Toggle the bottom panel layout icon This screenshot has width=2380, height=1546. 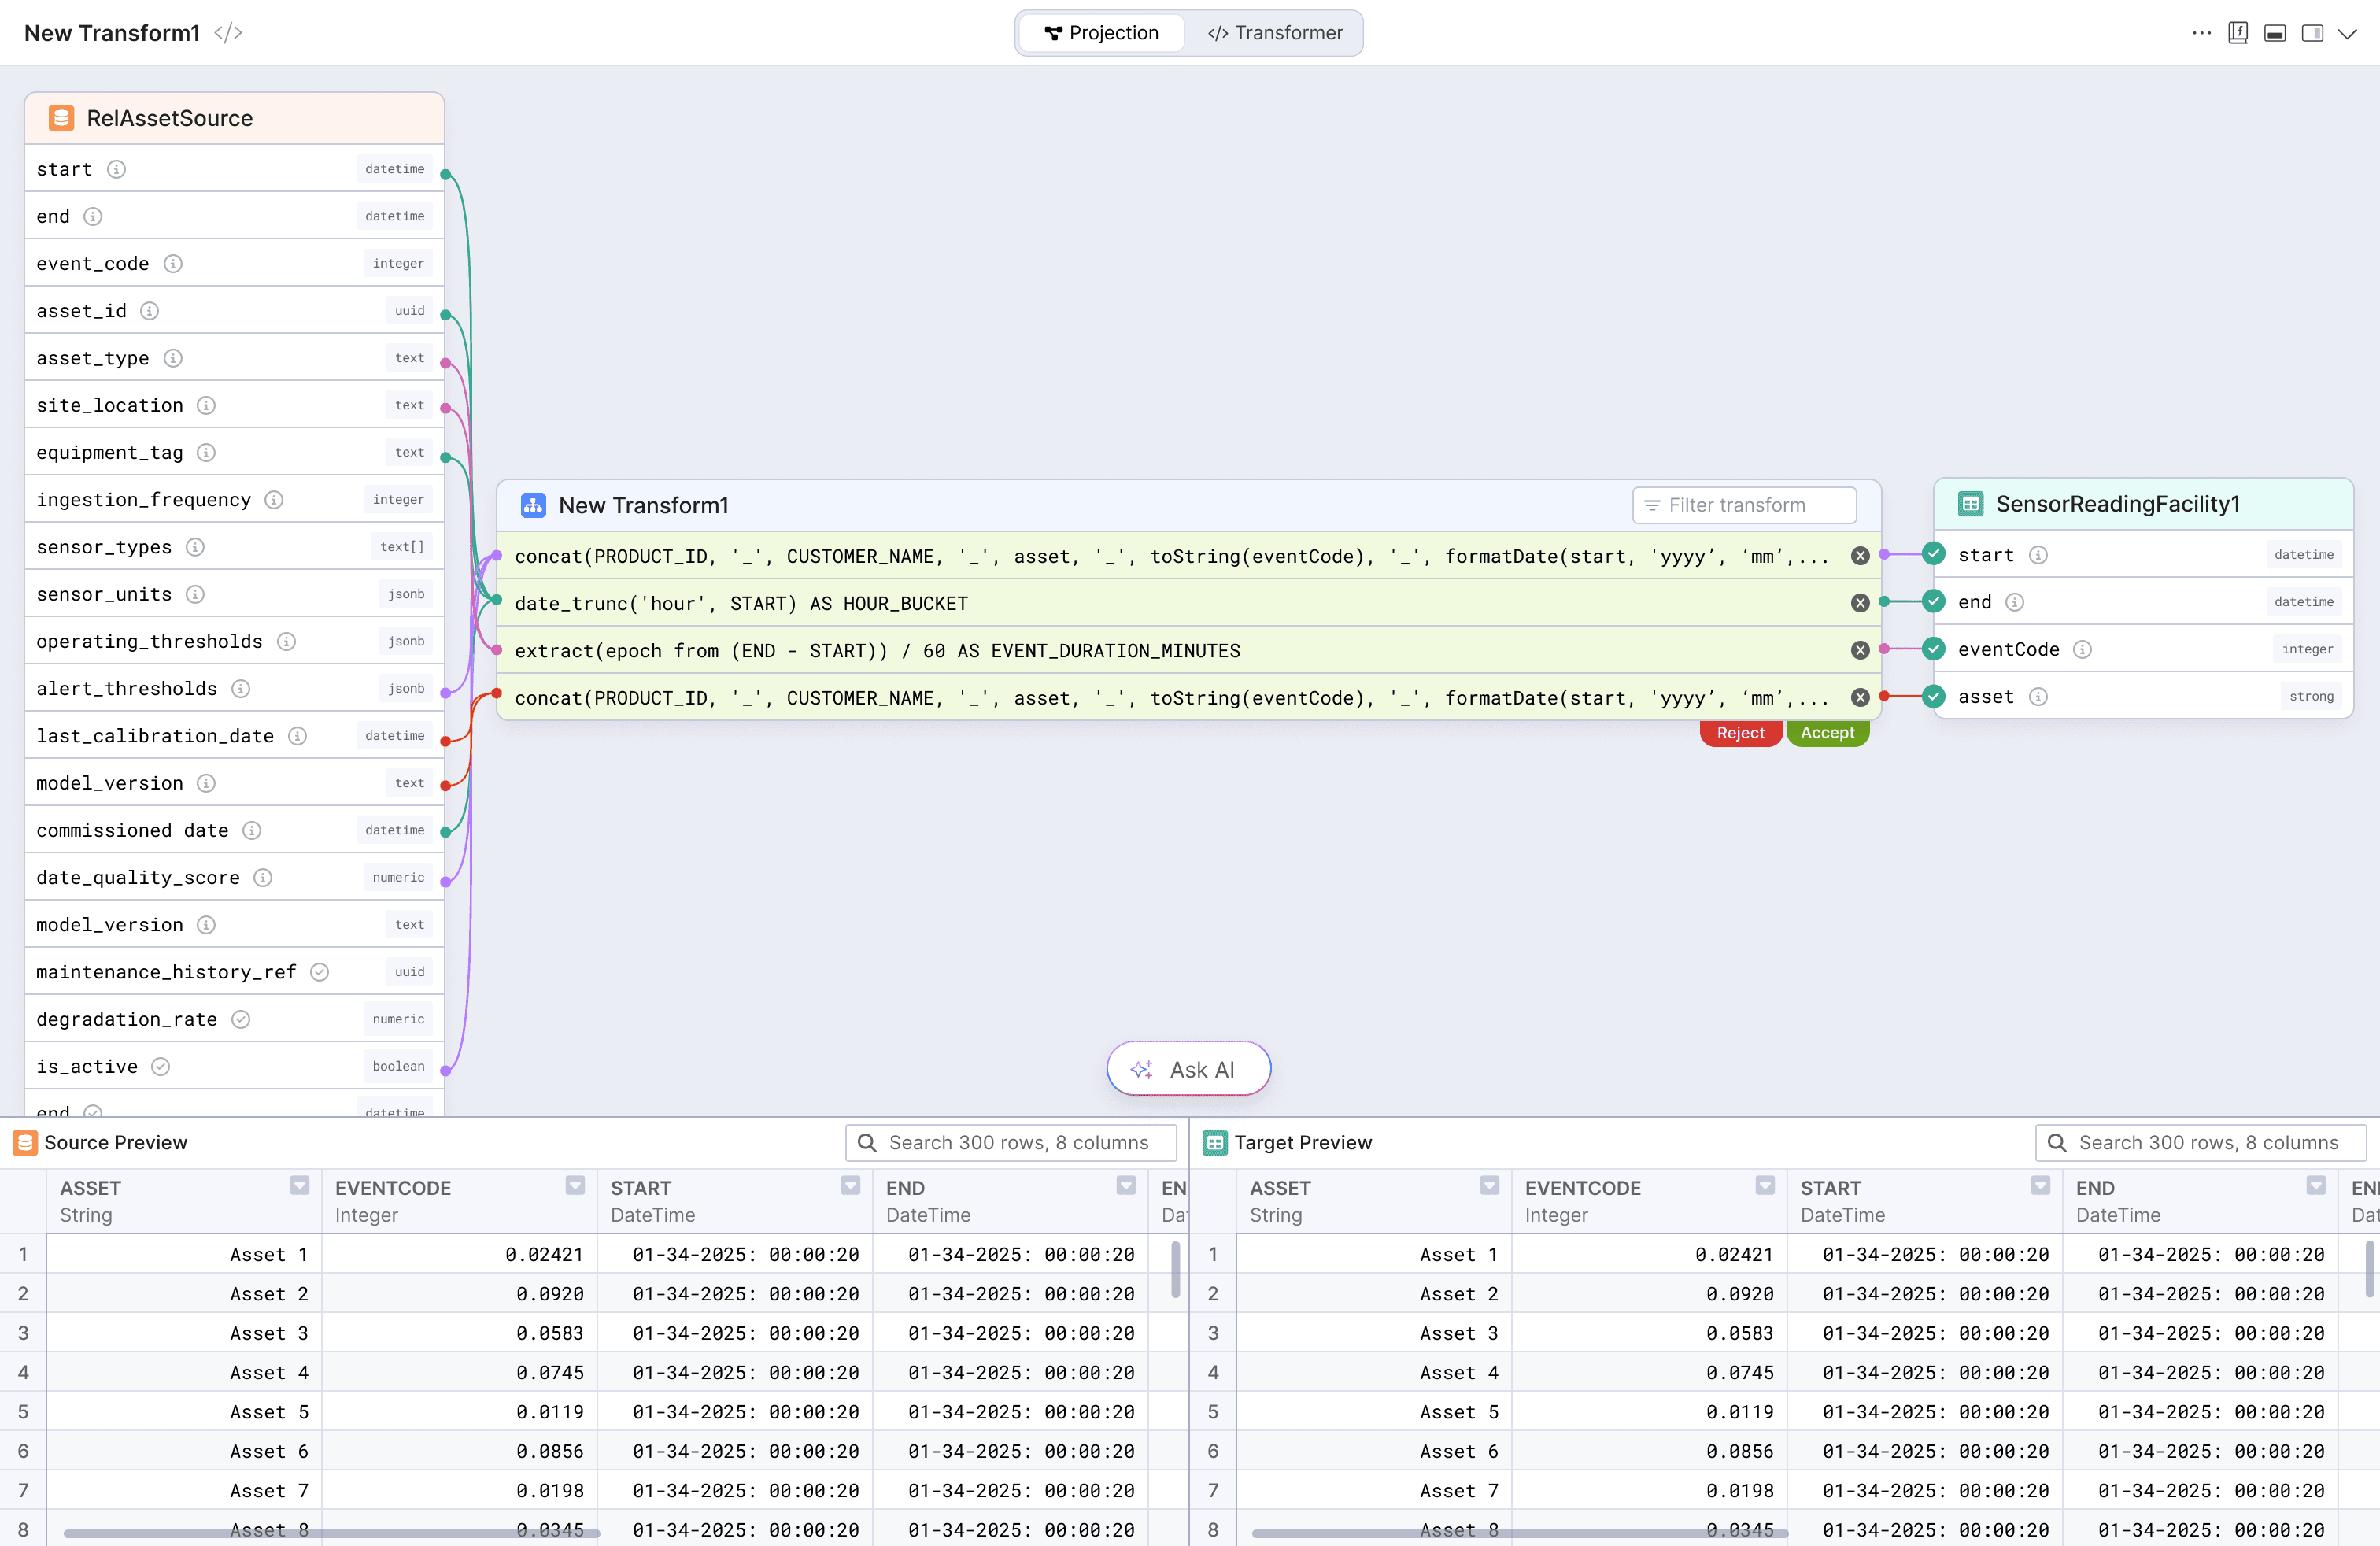tap(2274, 32)
